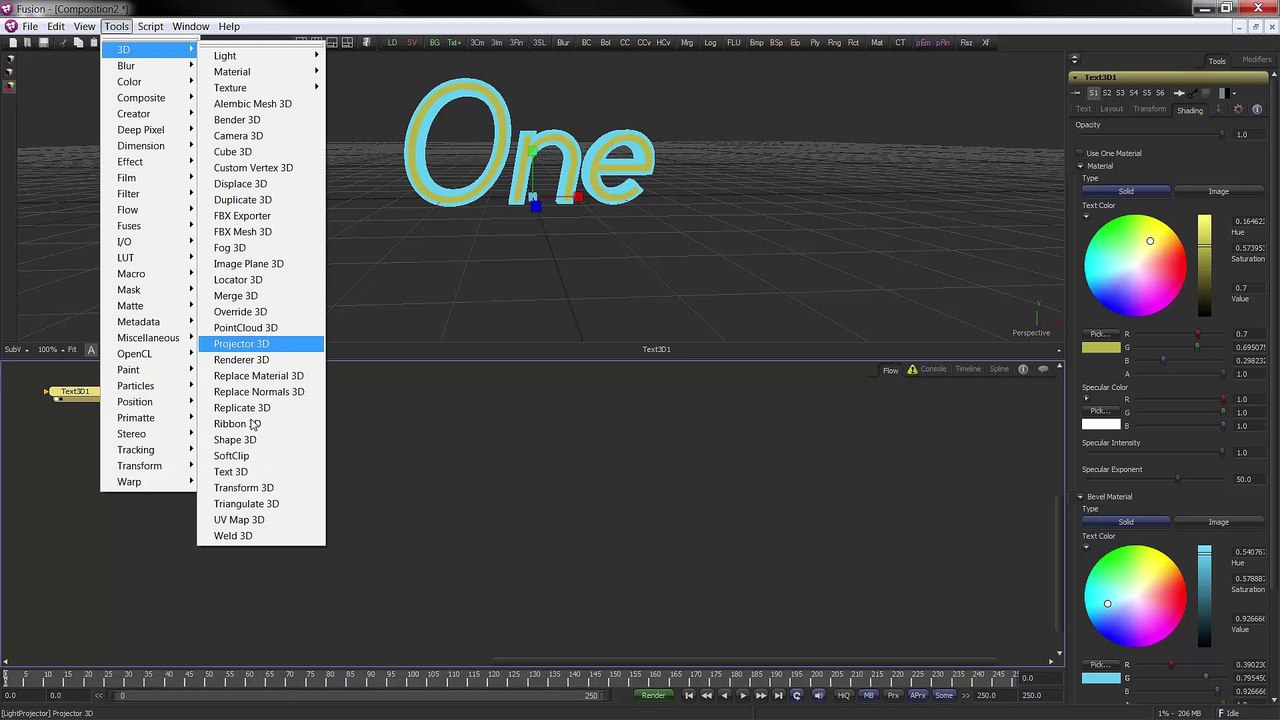Add a Loader with the LD toolbar button
This screenshot has width=1280, height=720.
pos(392,42)
